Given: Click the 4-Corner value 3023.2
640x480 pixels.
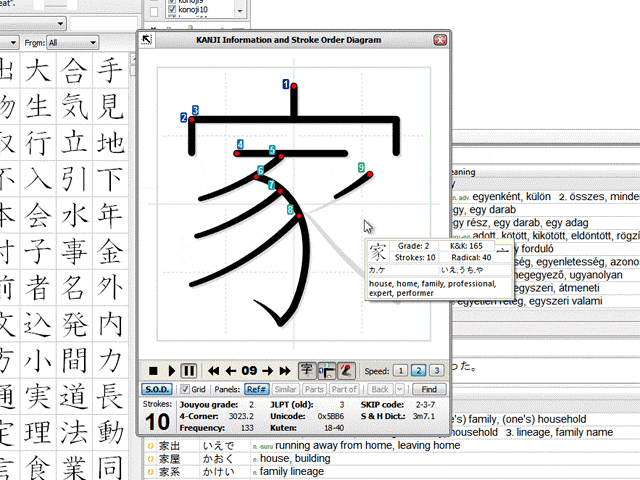Looking at the screenshot, I should (241, 416).
